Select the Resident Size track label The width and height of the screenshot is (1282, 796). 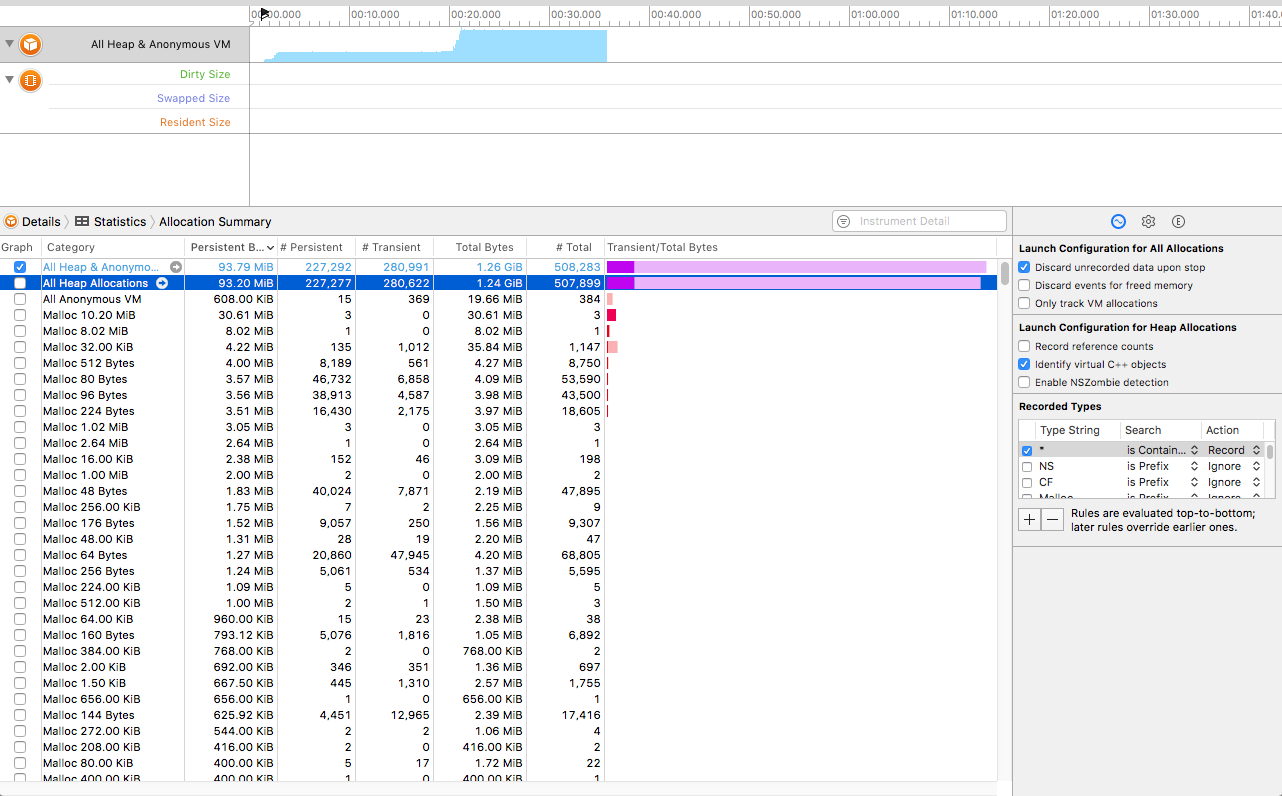click(195, 122)
